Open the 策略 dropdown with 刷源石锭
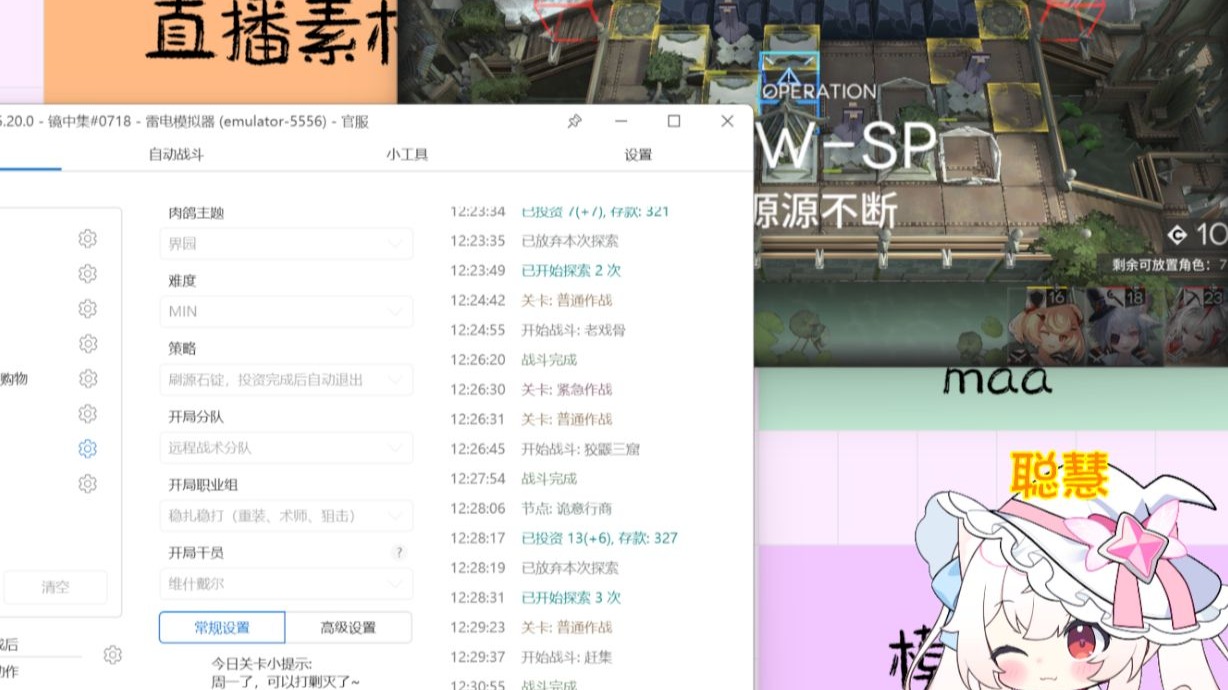1228x690 pixels. (x=286, y=380)
